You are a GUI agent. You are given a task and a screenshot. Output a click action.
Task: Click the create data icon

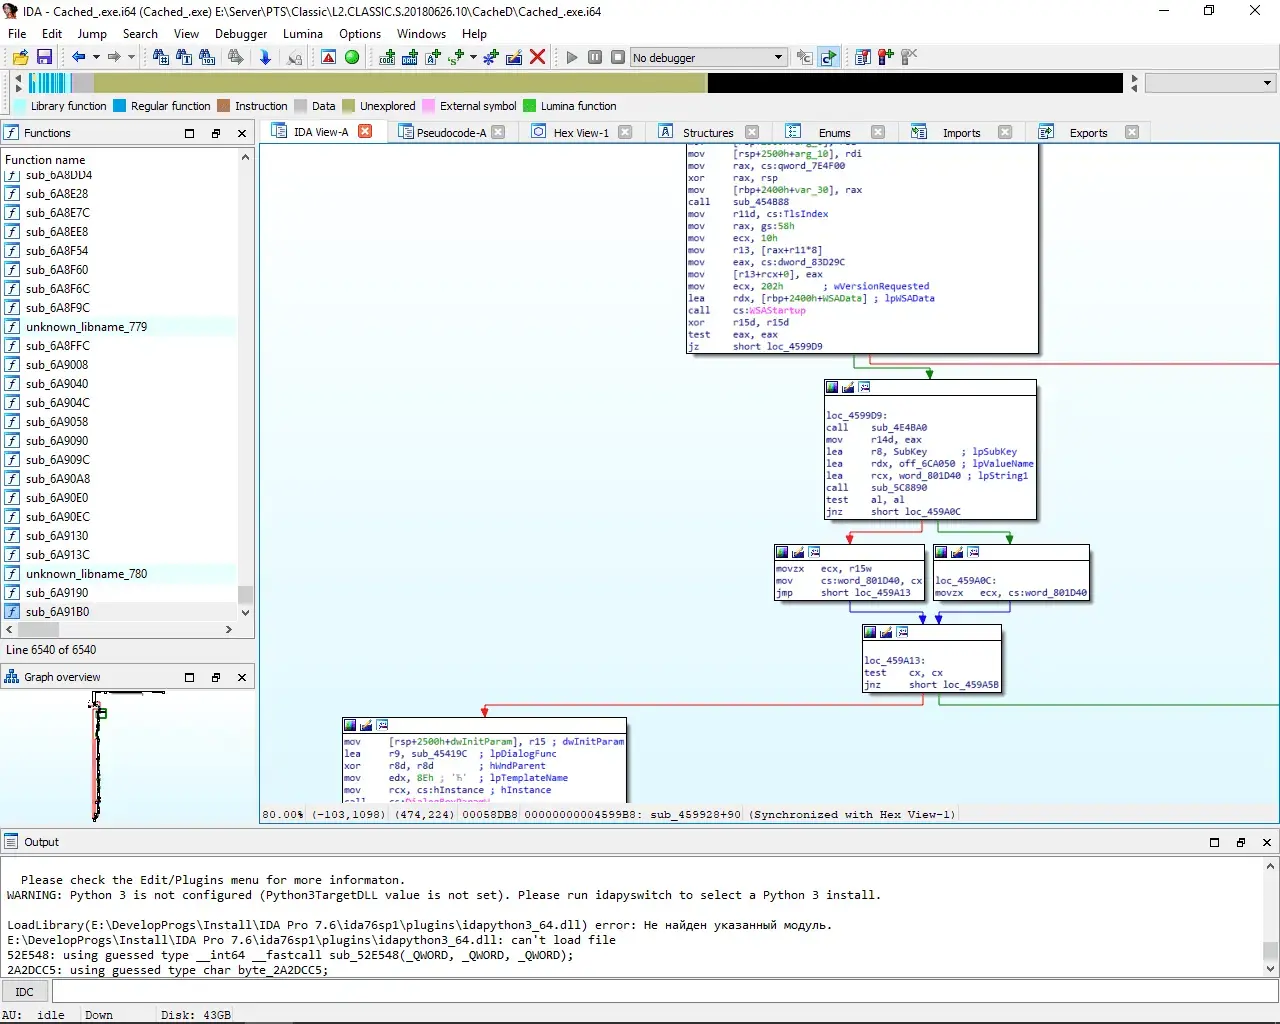(410, 58)
